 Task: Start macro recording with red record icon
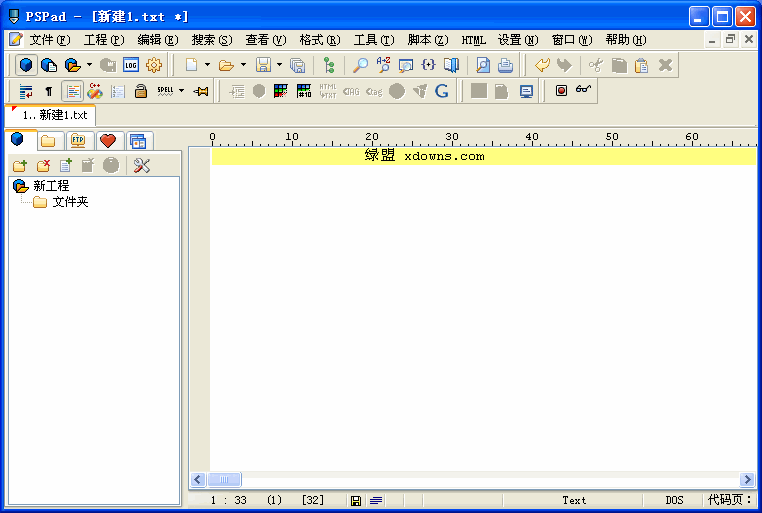tap(561, 91)
